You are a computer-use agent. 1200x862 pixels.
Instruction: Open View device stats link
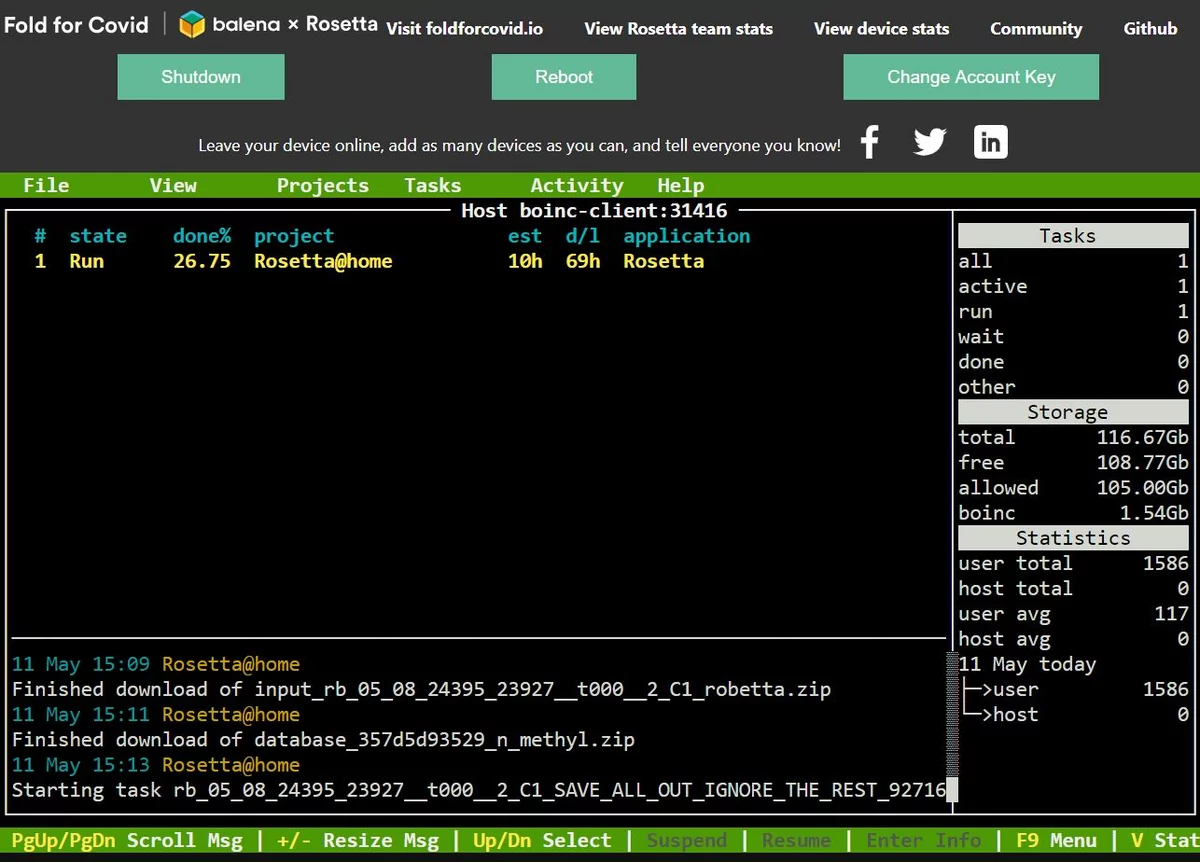pos(882,28)
